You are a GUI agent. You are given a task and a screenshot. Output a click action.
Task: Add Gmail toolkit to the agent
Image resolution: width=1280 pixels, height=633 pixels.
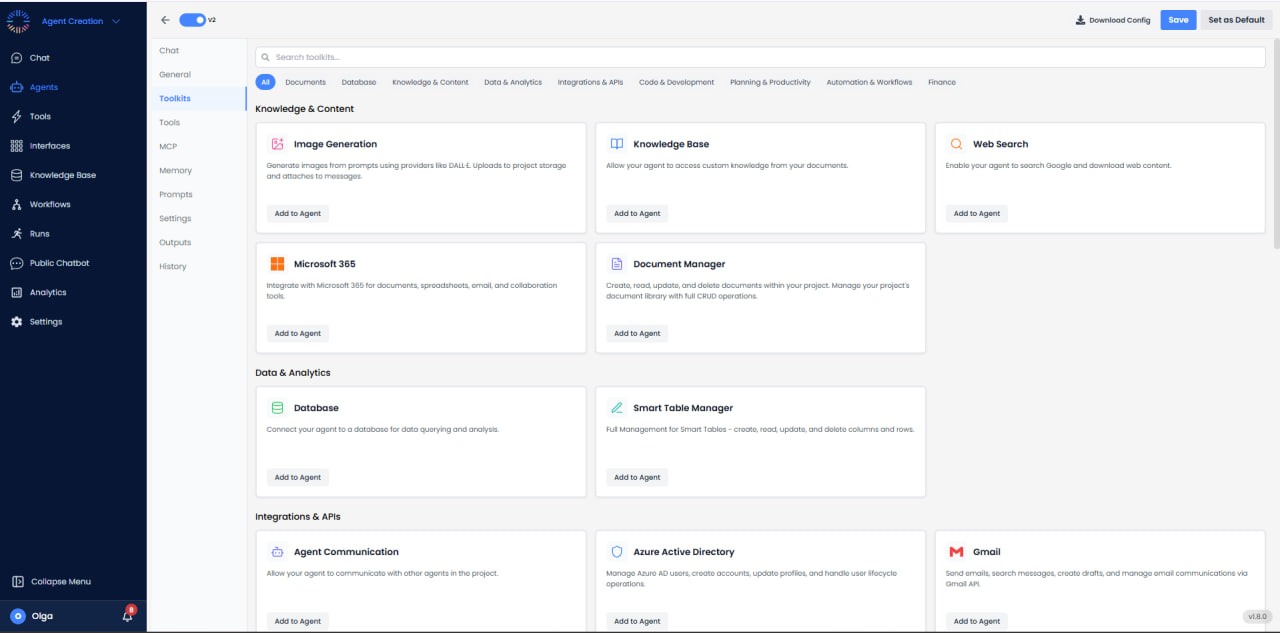(x=977, y=621)
